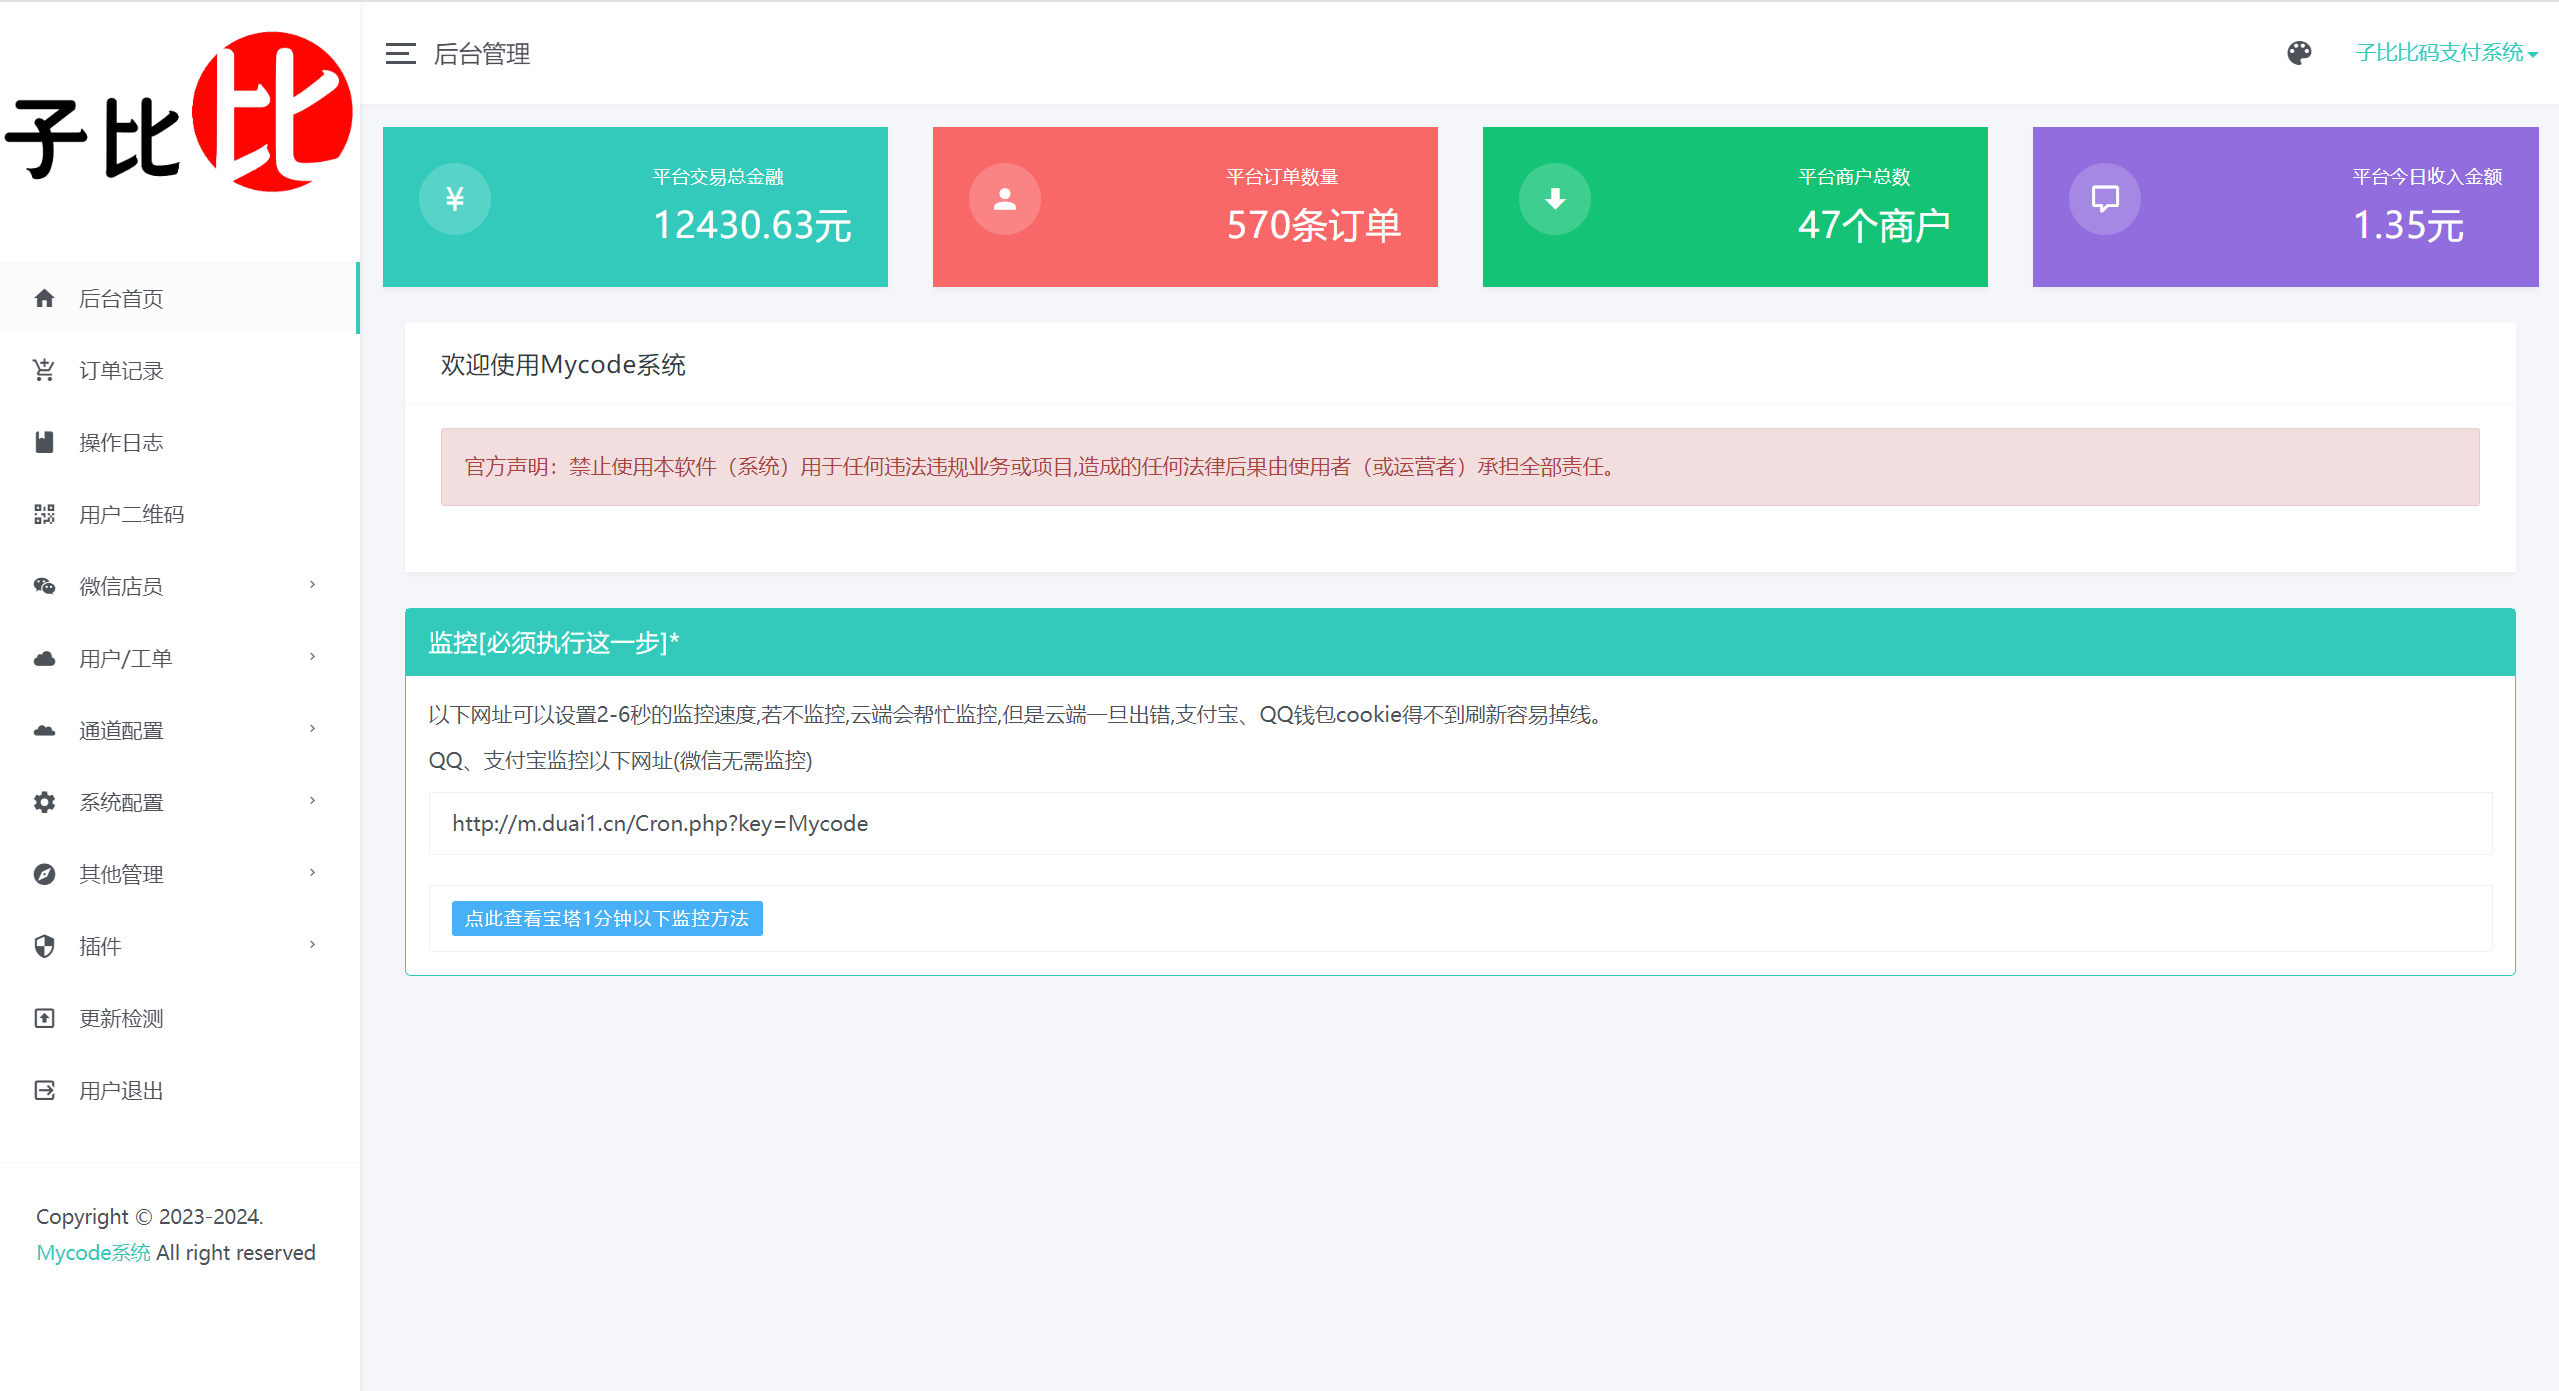
Task: Click the shield icon for 插件
Action: pos(44,946)
